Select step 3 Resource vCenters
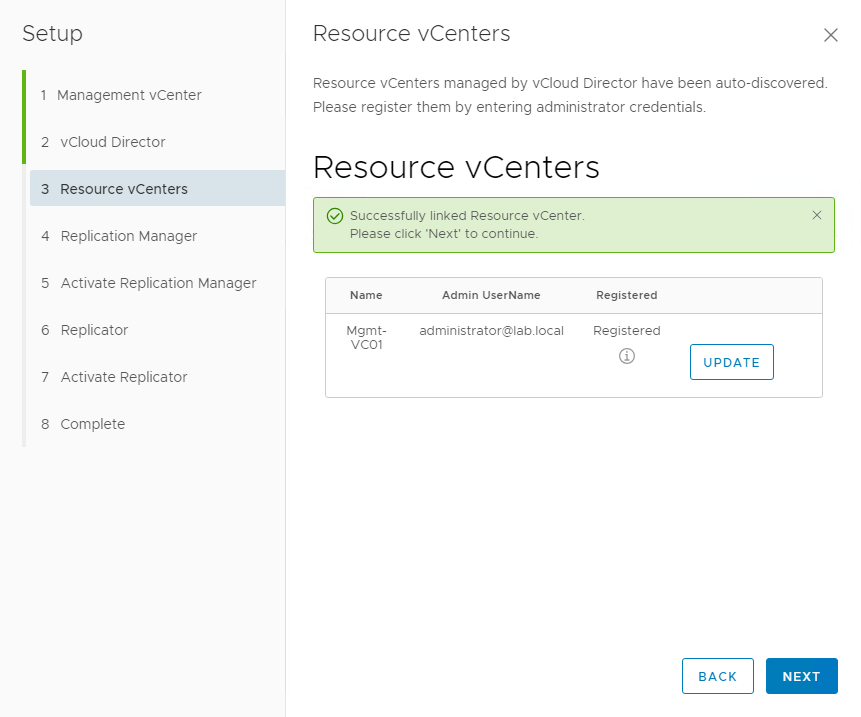The image size is (861, 717). tap(123, 189)
